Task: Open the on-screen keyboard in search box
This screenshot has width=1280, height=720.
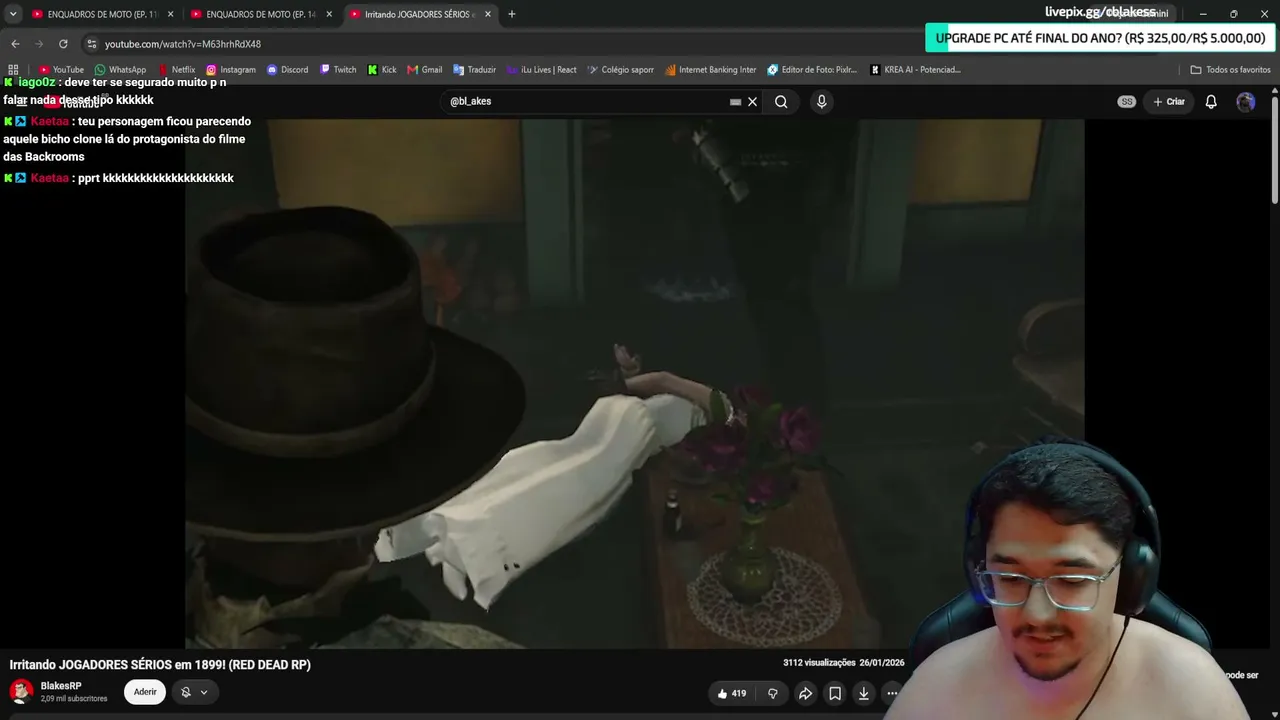Action: (735, 101)
